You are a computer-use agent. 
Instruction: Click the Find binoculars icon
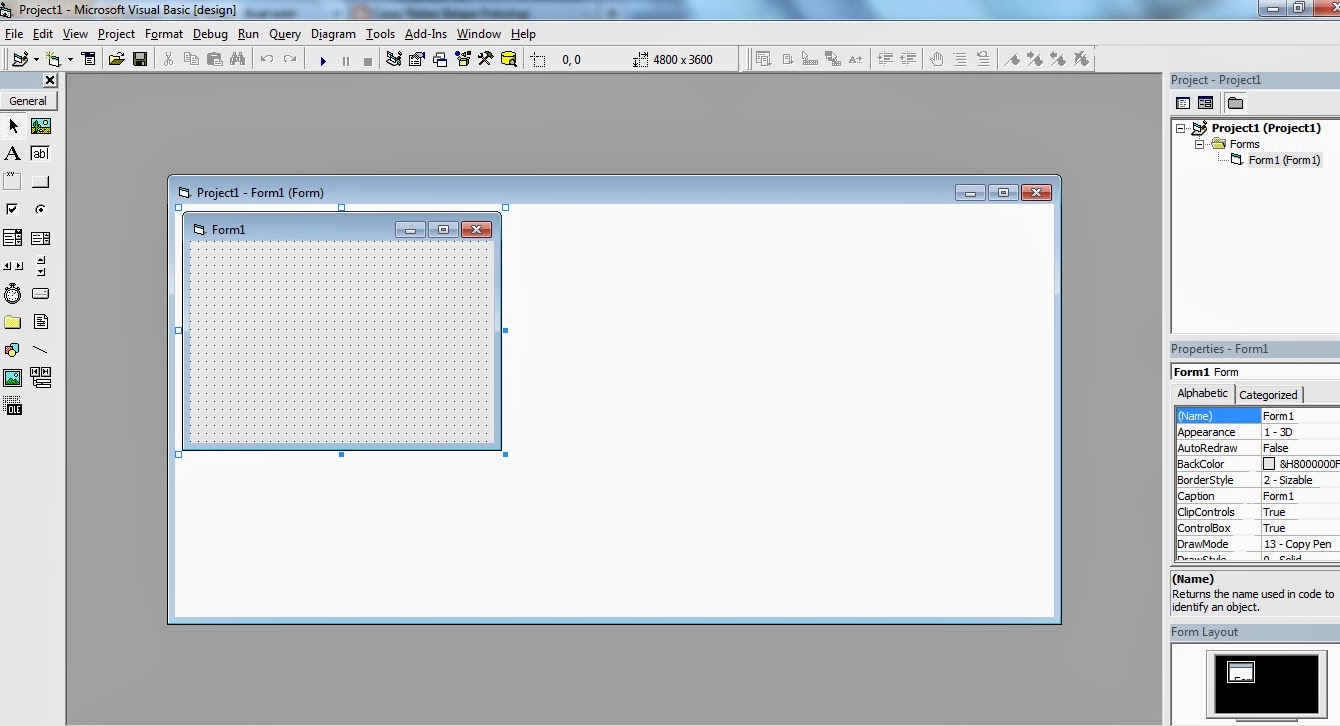click(x=237, y=60)
